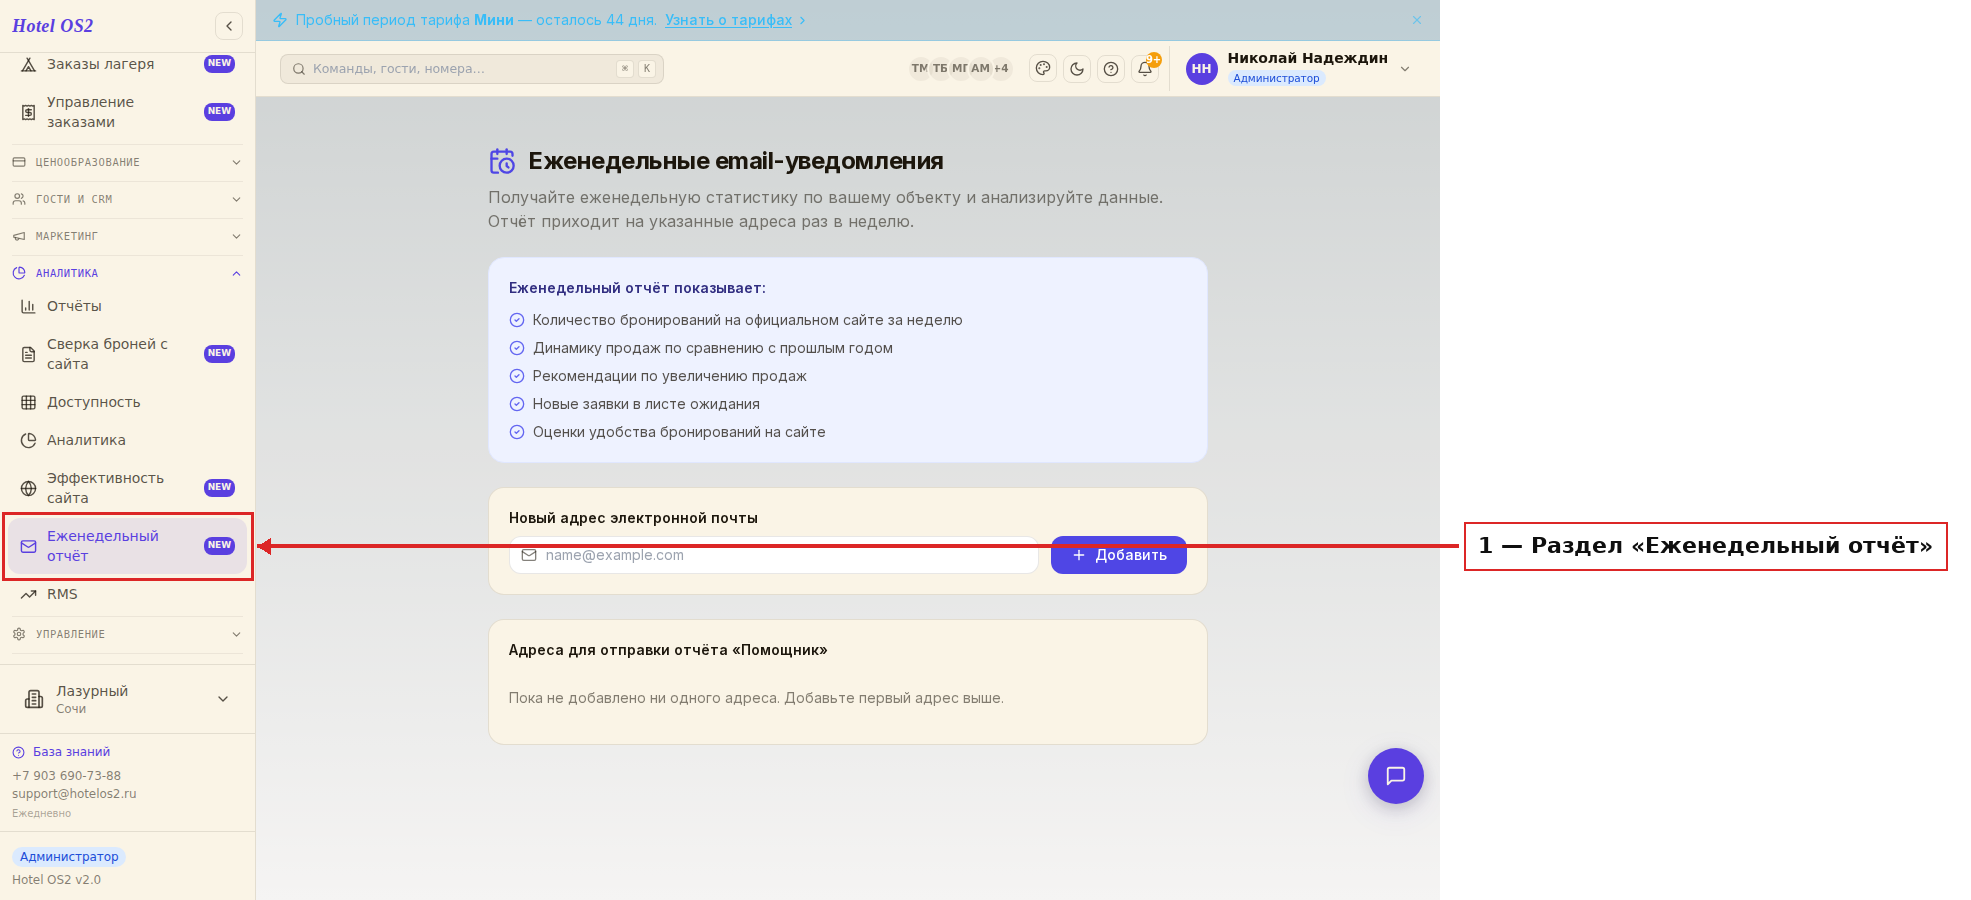
Task: Collapse the sidebar with the arrow button
Action: pos(229,26)
